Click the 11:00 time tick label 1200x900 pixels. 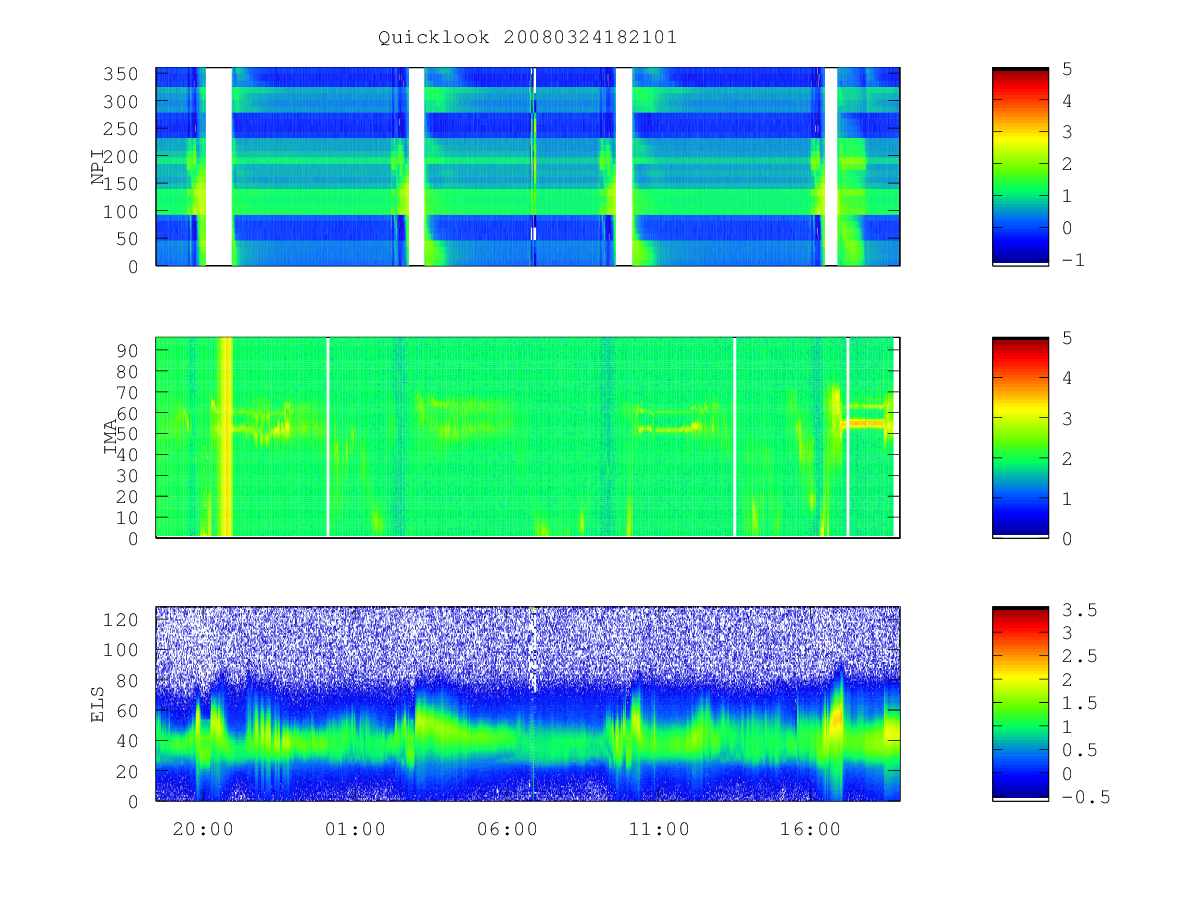[x=659, y=829]
